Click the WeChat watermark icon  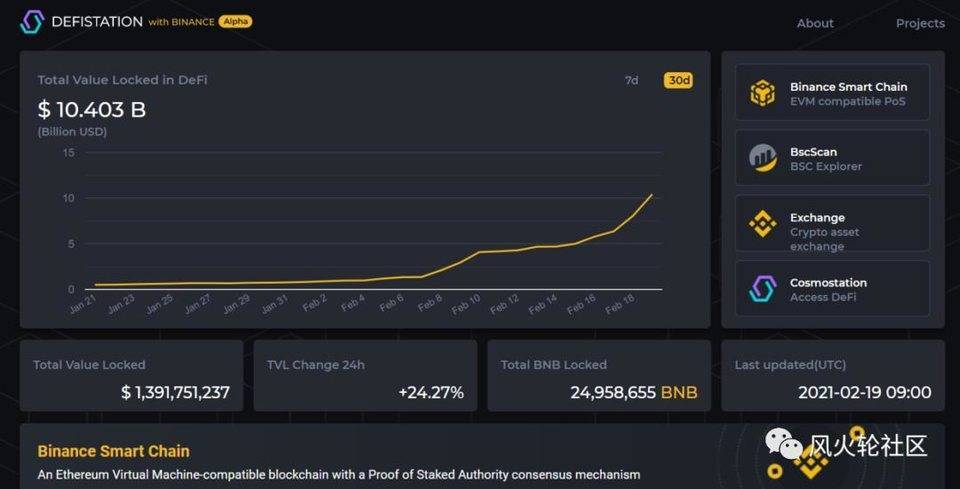coord(785,445)
